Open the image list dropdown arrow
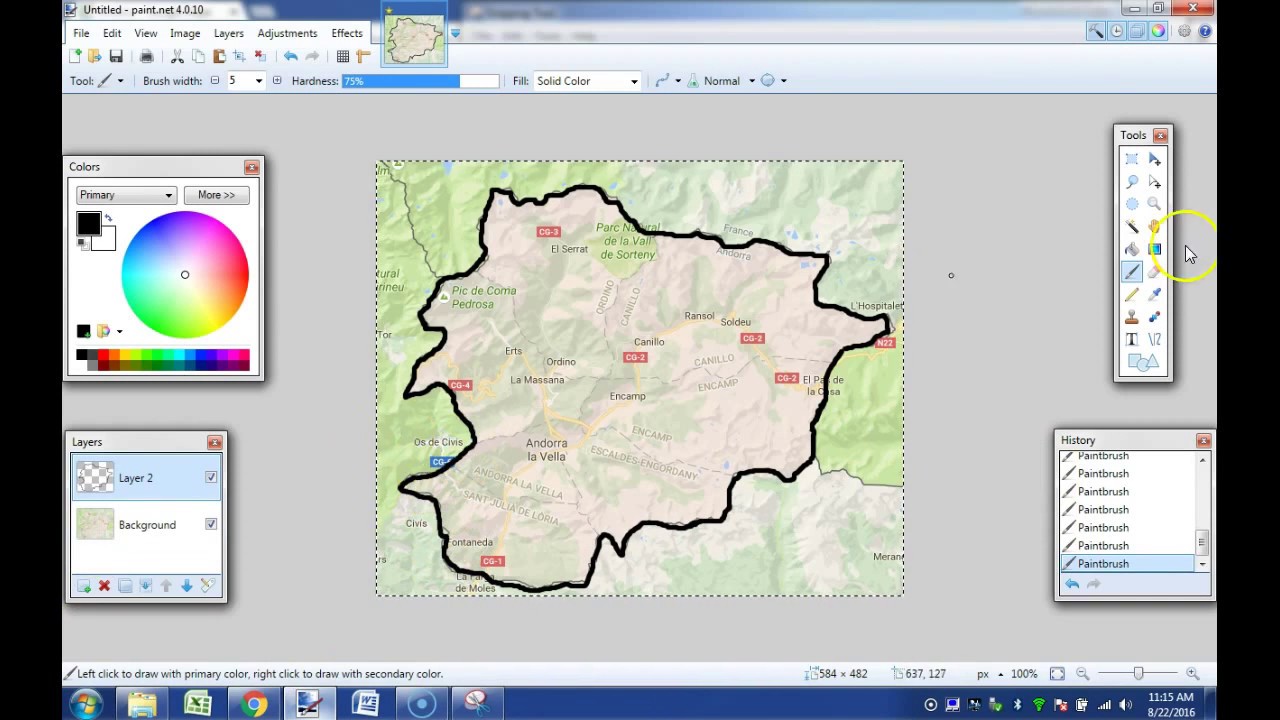Viewport: 1280px width, 720px height. click(x=455, y=33)
